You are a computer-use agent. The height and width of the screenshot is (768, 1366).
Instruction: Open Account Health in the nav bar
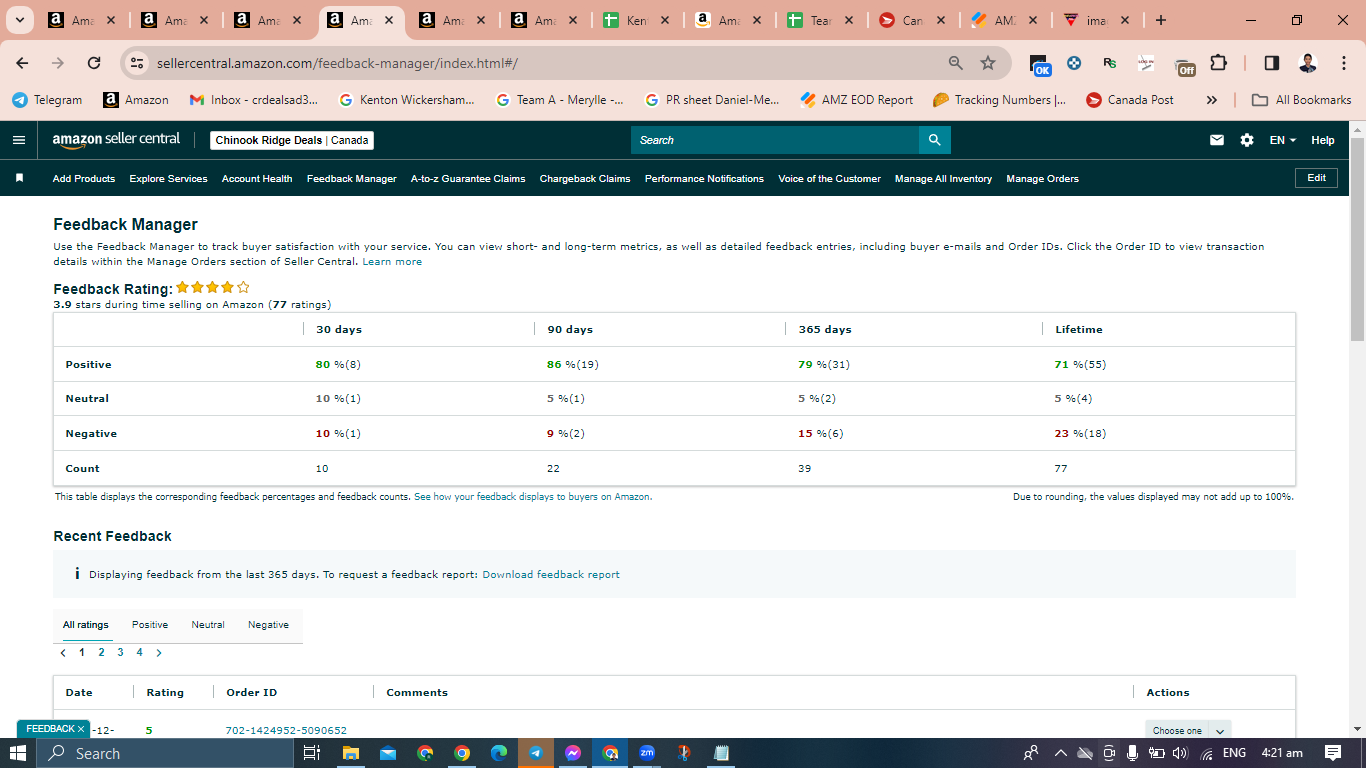[x=257, y=179]
